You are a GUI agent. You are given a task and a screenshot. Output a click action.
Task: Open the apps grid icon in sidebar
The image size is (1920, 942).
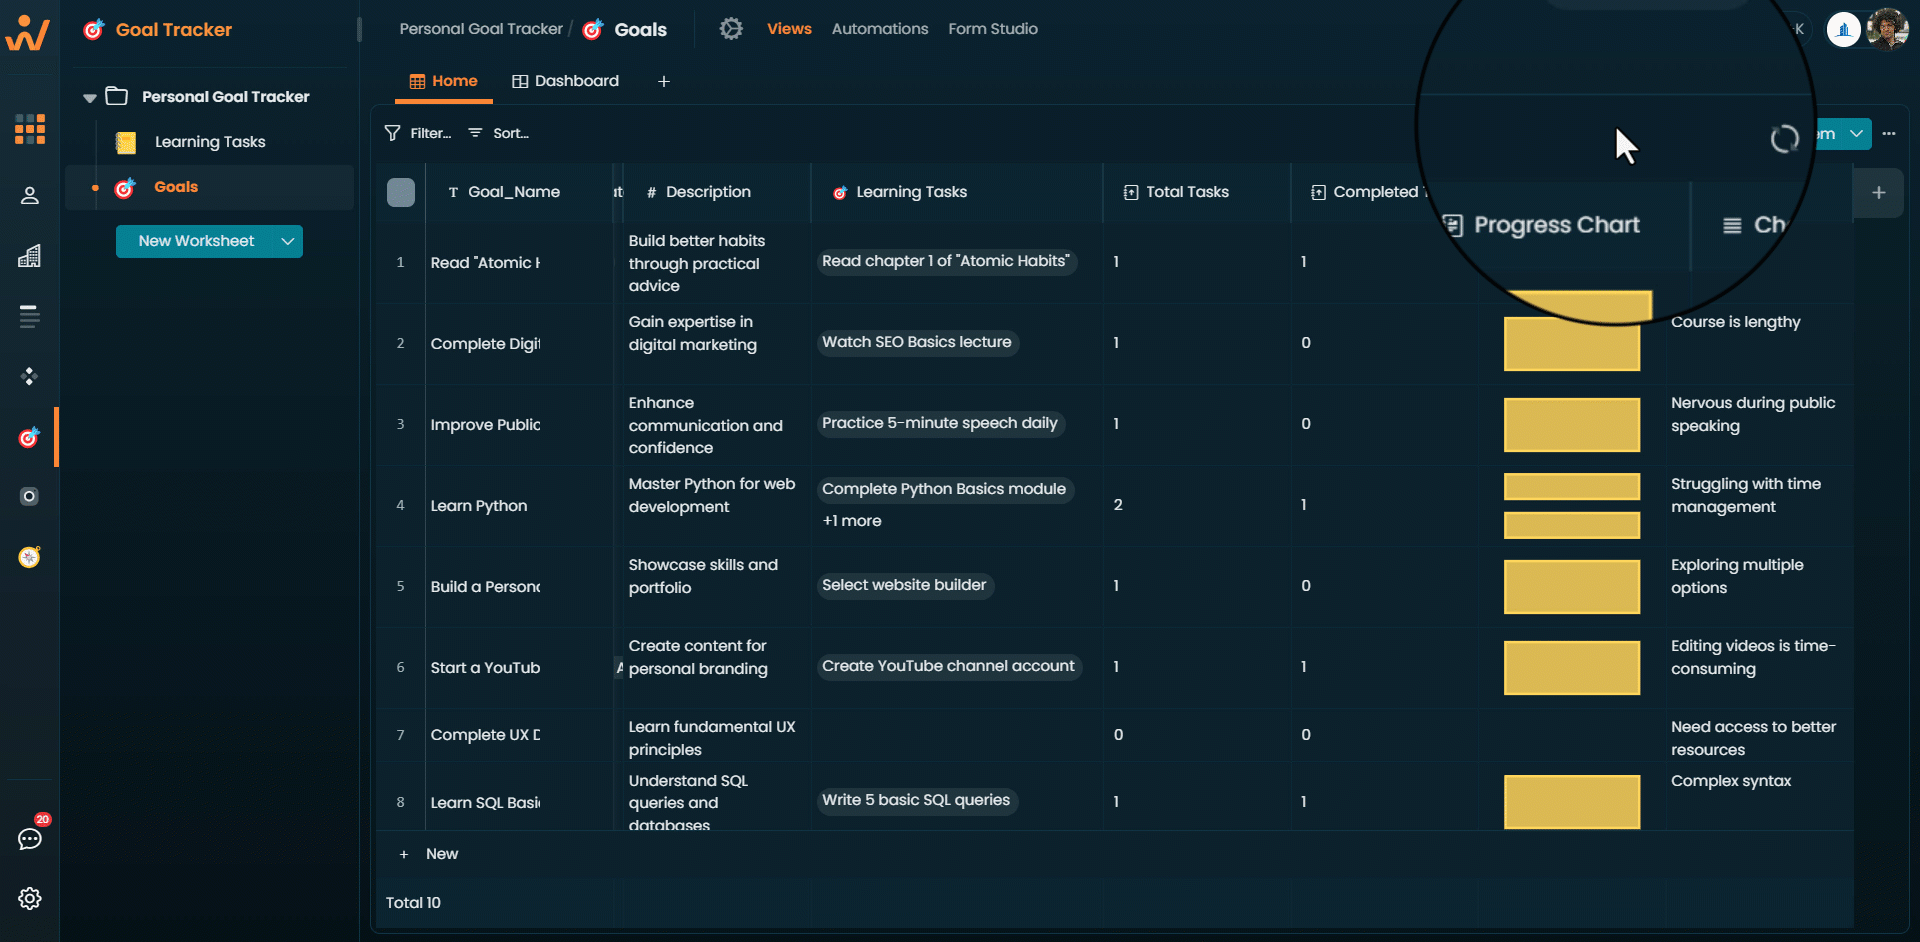tap(30, 129)
